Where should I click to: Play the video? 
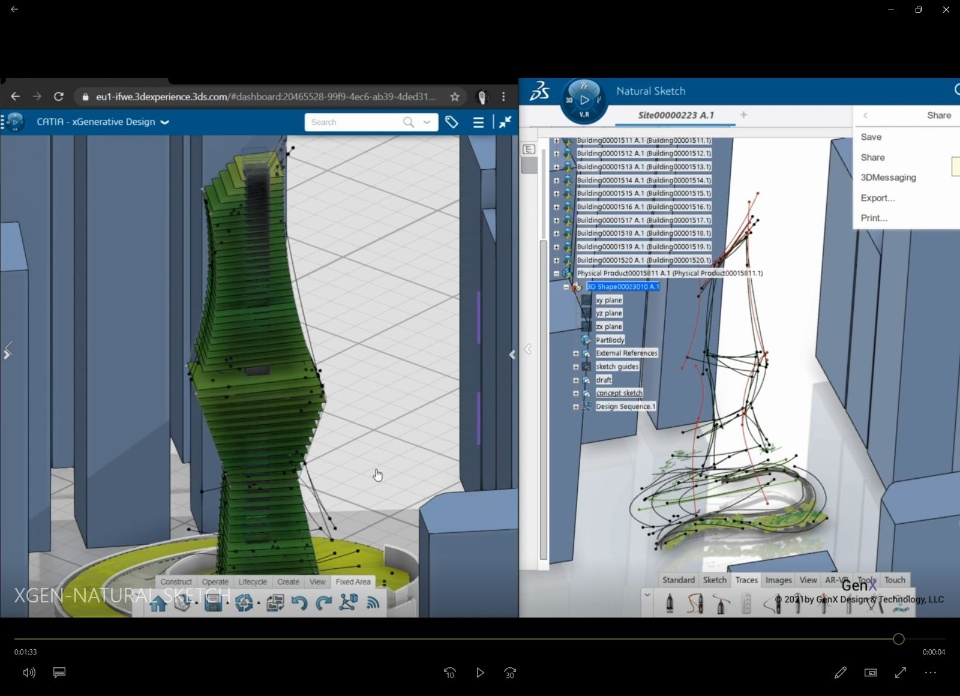(x=480, y=673)
